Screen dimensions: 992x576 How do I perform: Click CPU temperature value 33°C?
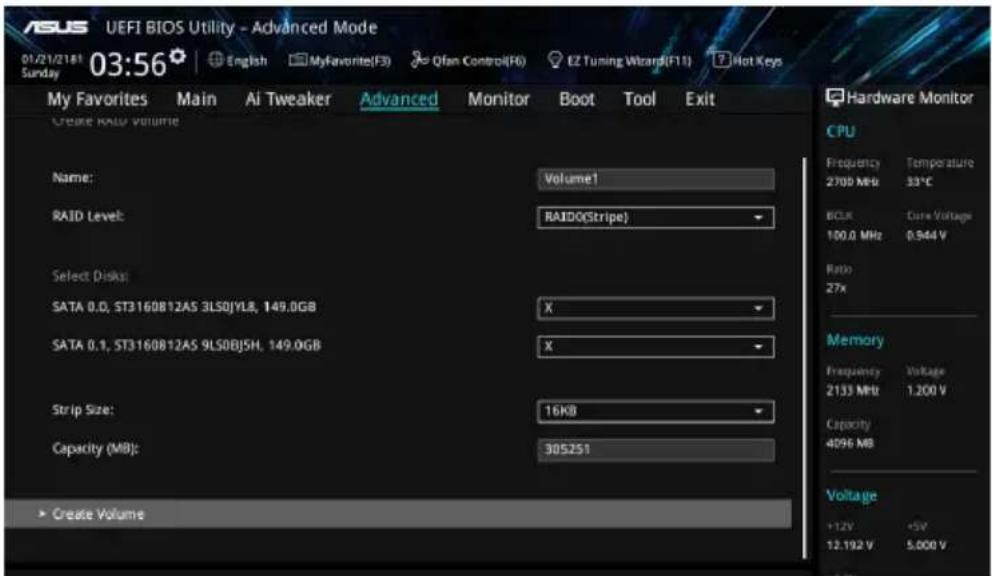coord(919,182)
